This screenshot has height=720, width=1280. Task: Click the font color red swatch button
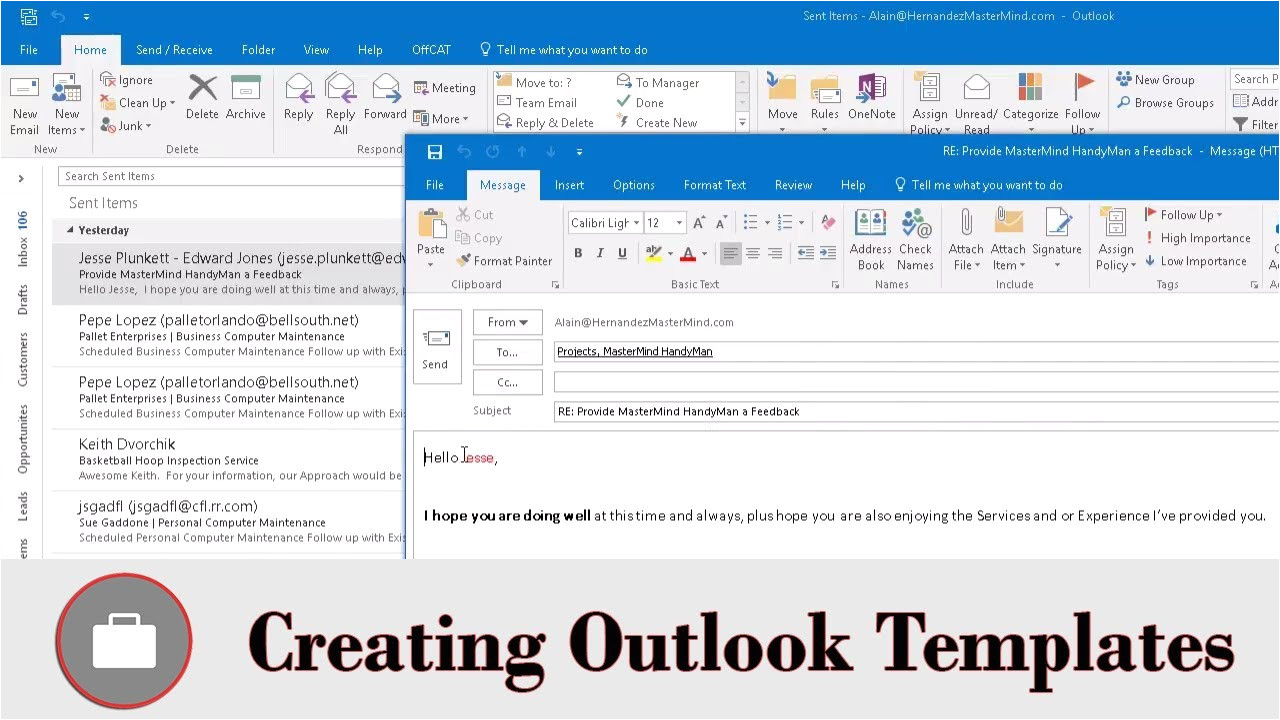click(687, 254)
